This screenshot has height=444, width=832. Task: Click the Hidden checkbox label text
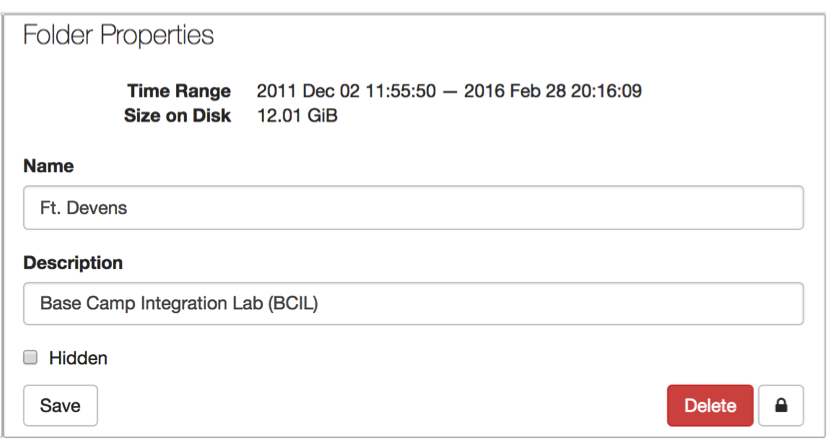pyautogui.click(x=78, y=358)
